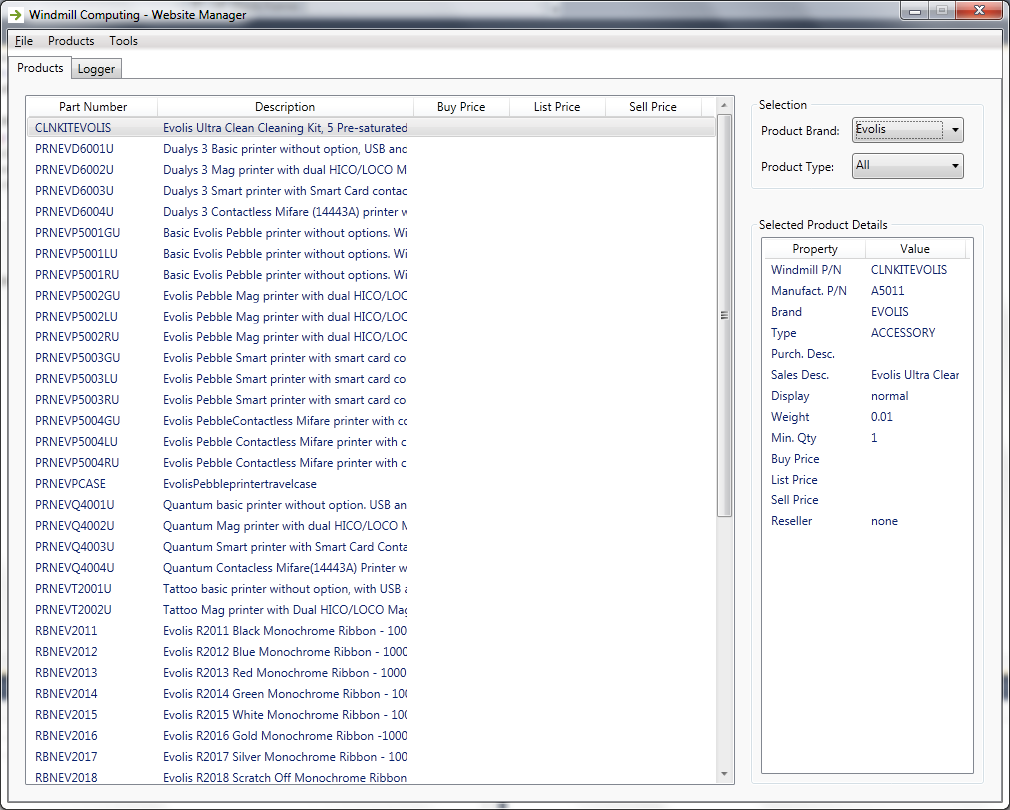Viewport: 1010px width, 810px height.
Task: Select part number PRNEVP5001GU
Action: [77, 232]
